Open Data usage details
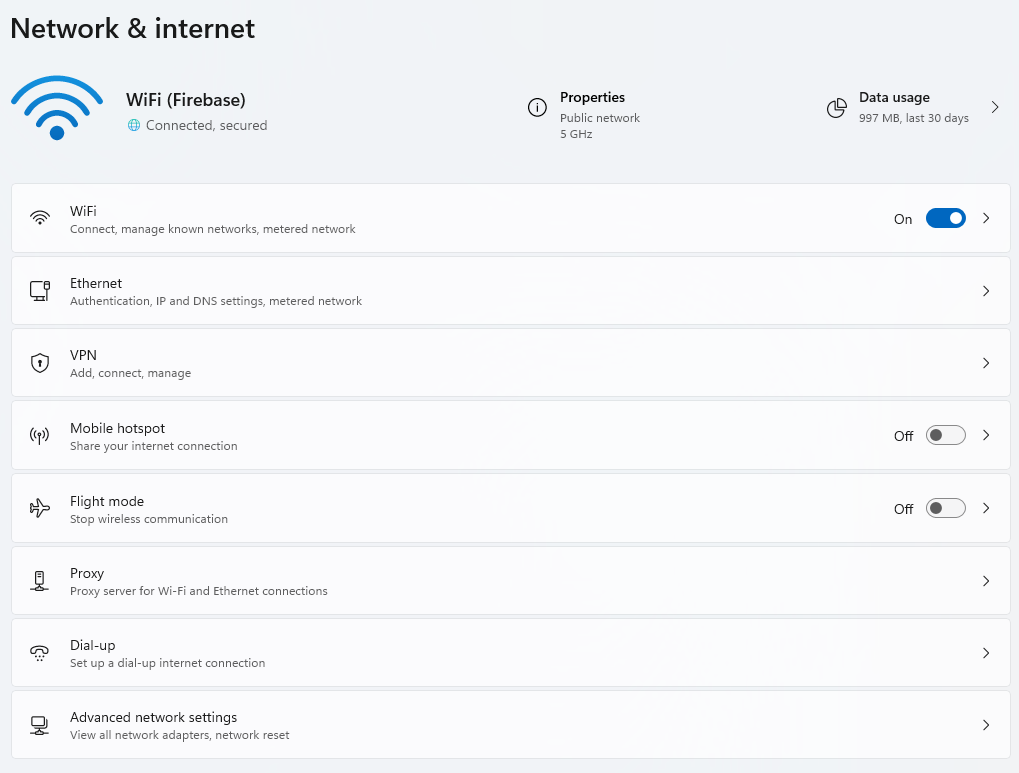Viewport: 1019px width, 773px height. [994, 107]
